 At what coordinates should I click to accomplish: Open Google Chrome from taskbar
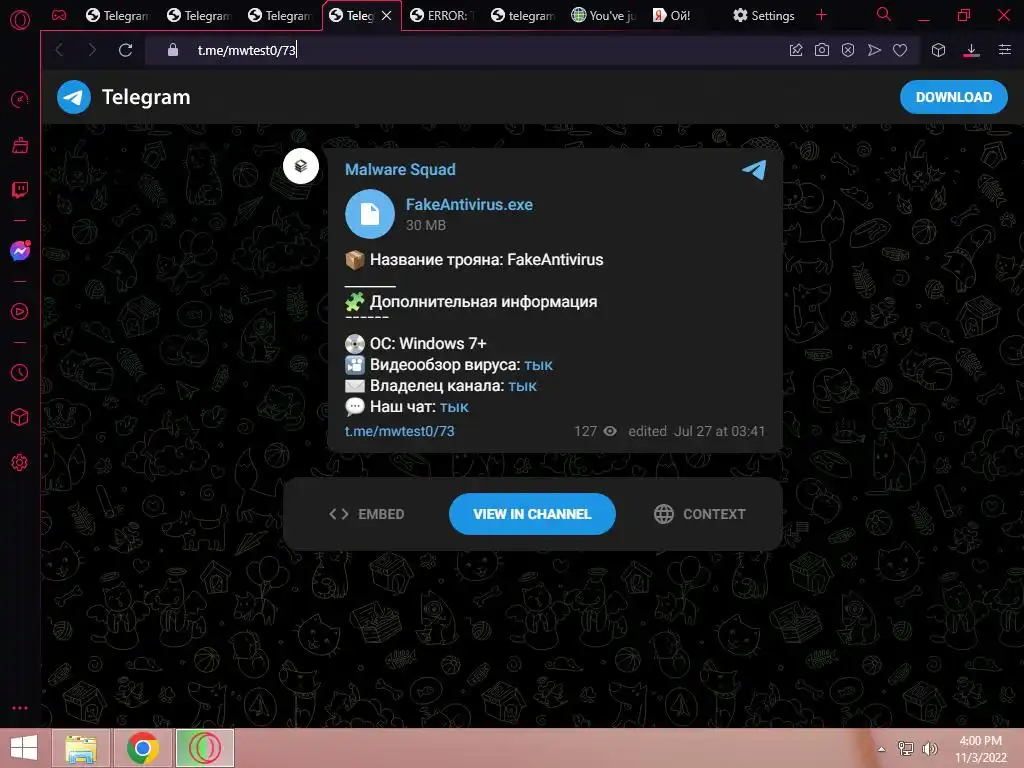[x=142, y=748]
